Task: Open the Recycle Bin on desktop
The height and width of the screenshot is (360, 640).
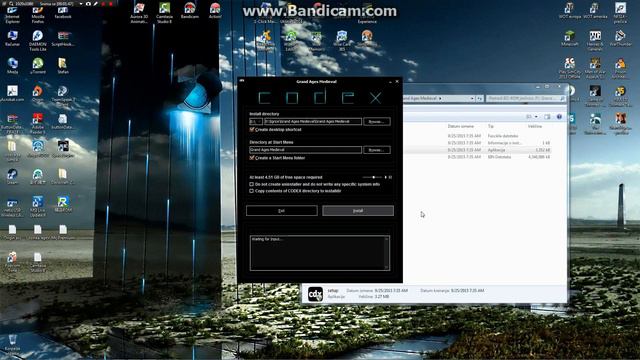Action: pyautogui.click(x=12, y=342)
